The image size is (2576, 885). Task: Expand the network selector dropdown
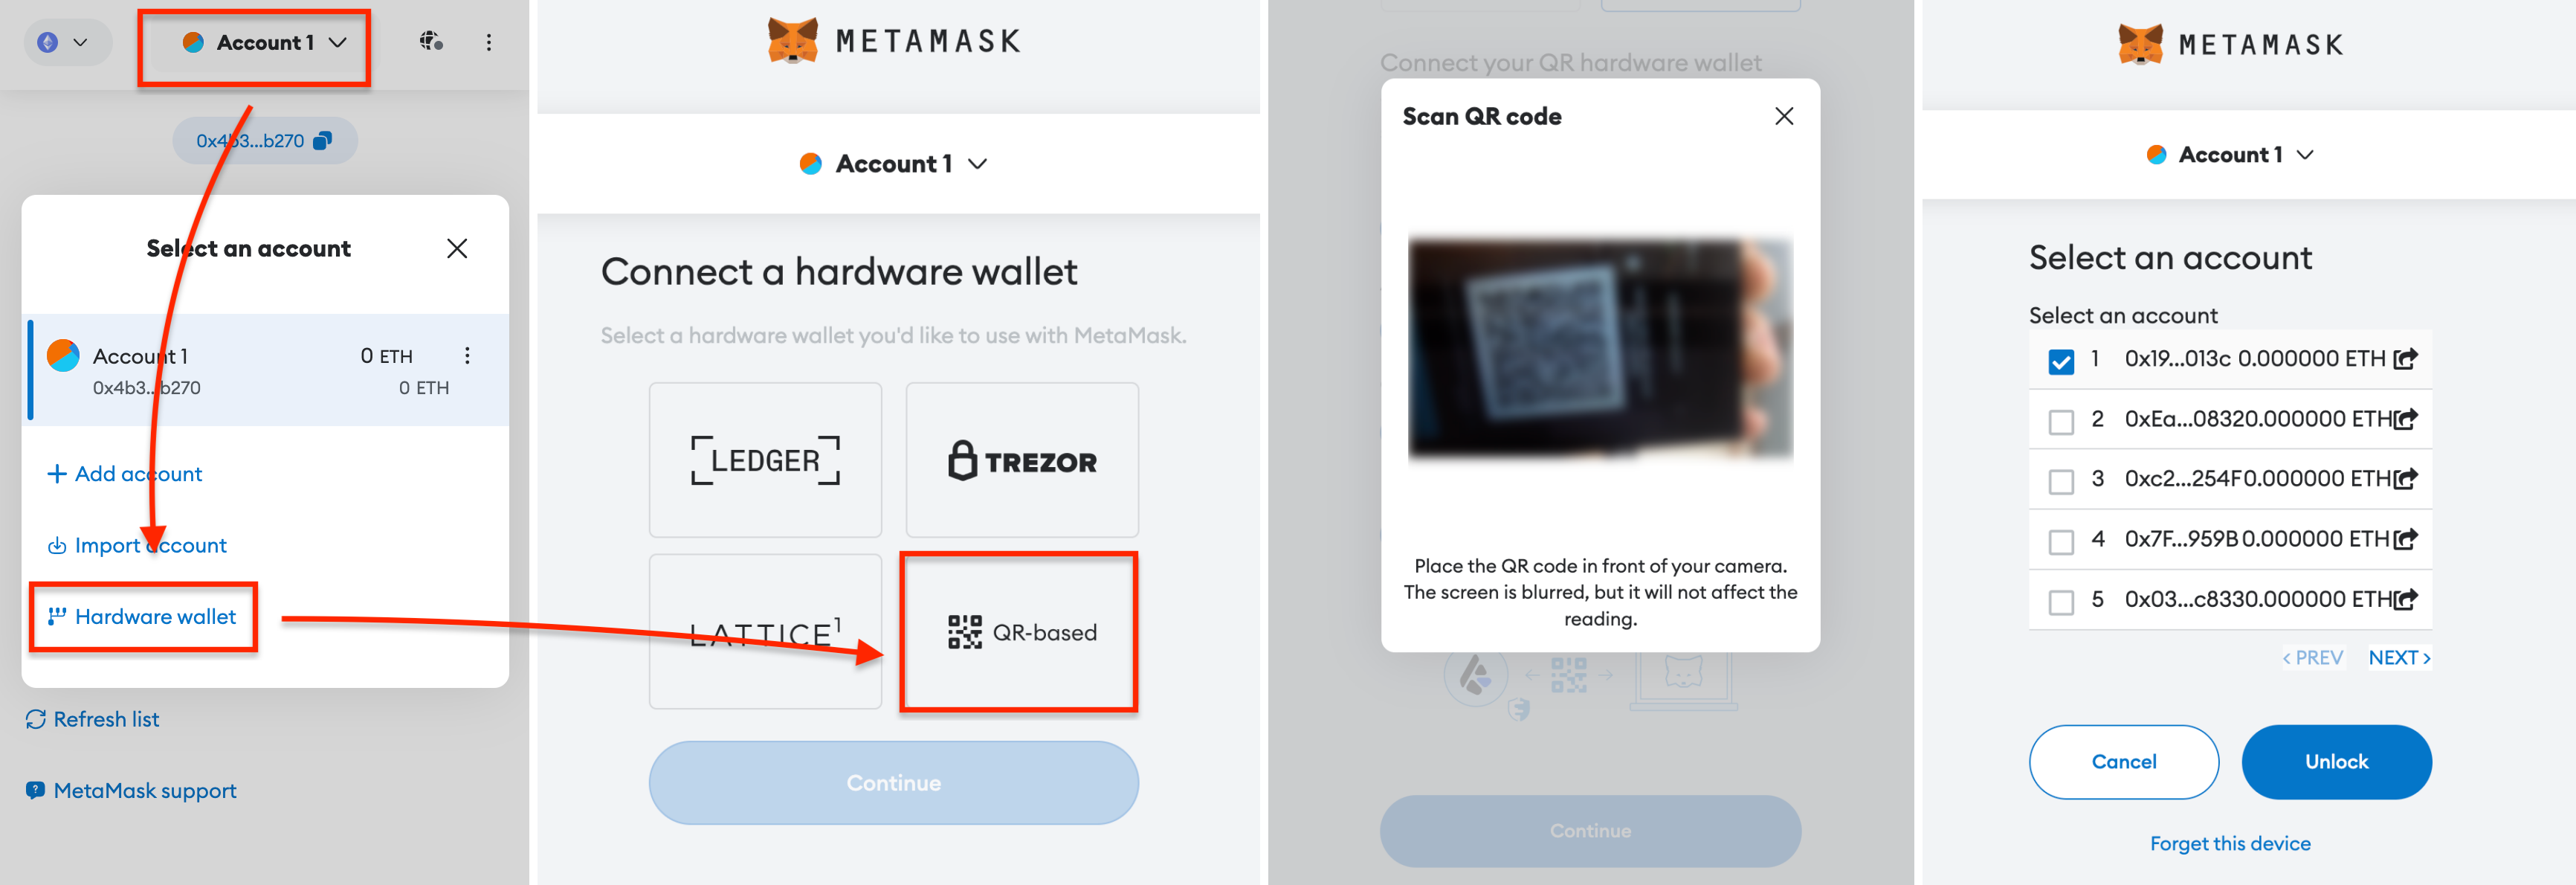coord(64,42)
